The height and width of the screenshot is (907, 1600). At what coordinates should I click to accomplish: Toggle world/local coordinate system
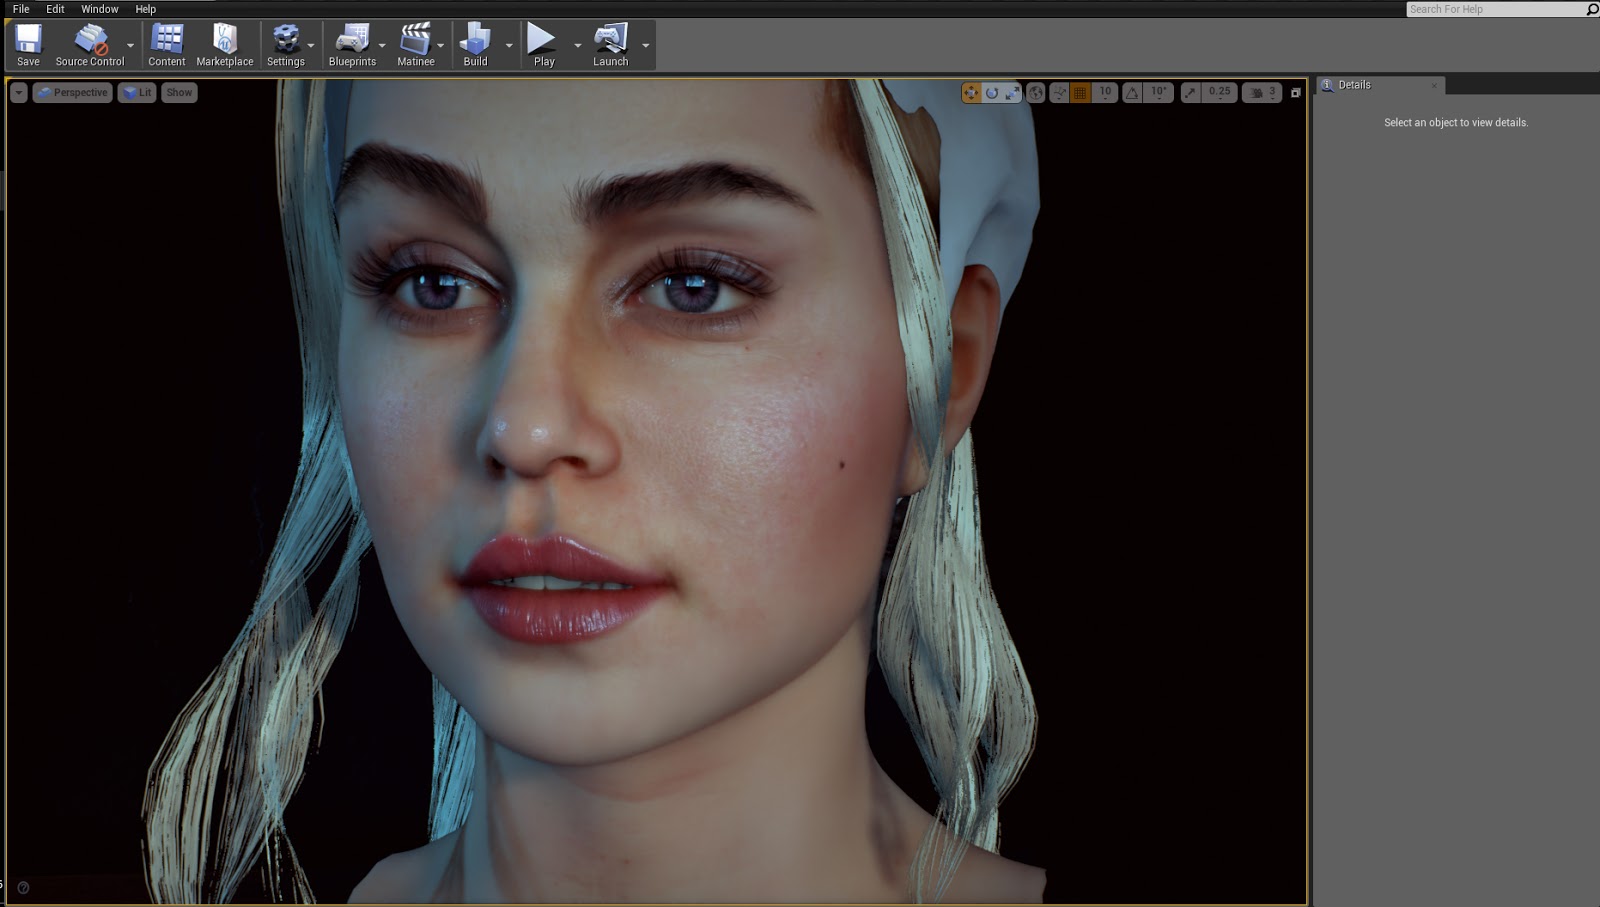click(1035, 92)
